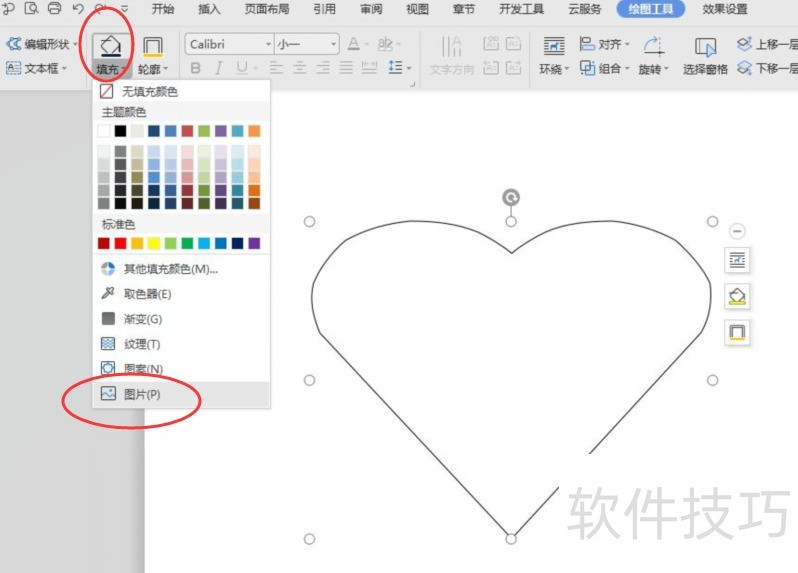Click the rotation handle above the heart

(x=511, y=197)
